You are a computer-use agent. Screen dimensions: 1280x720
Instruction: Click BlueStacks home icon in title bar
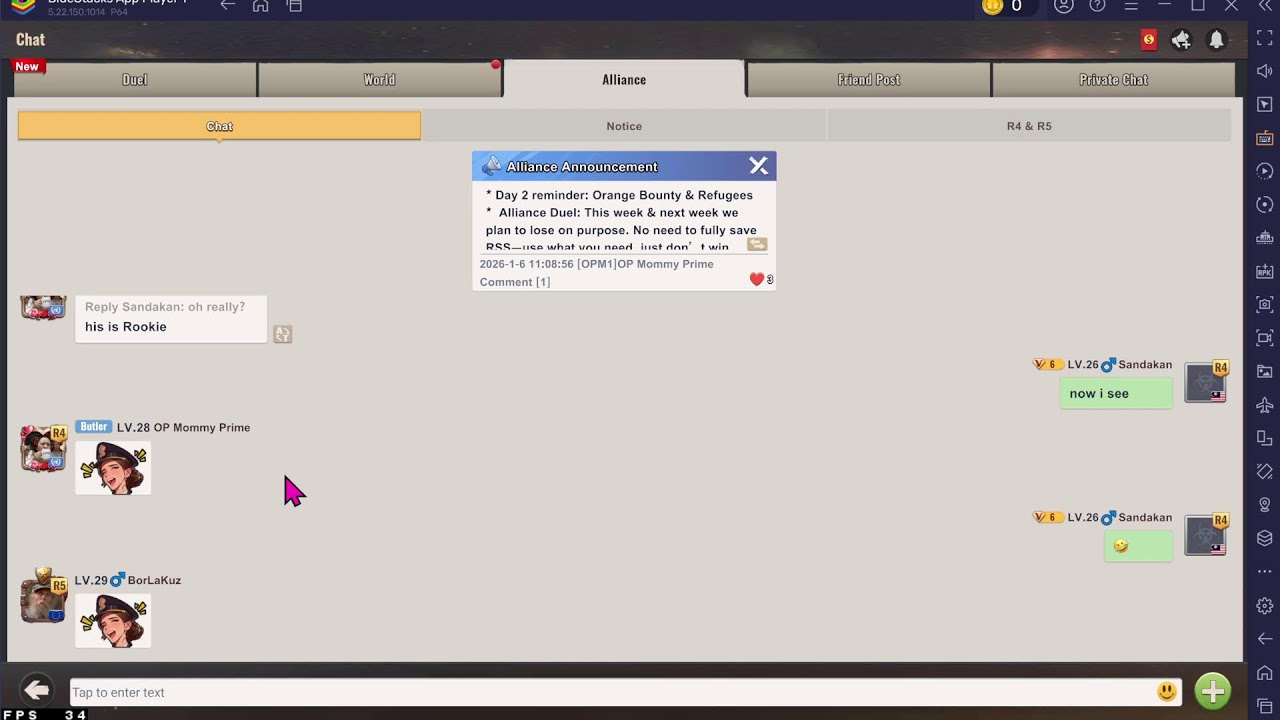(261, 6)
